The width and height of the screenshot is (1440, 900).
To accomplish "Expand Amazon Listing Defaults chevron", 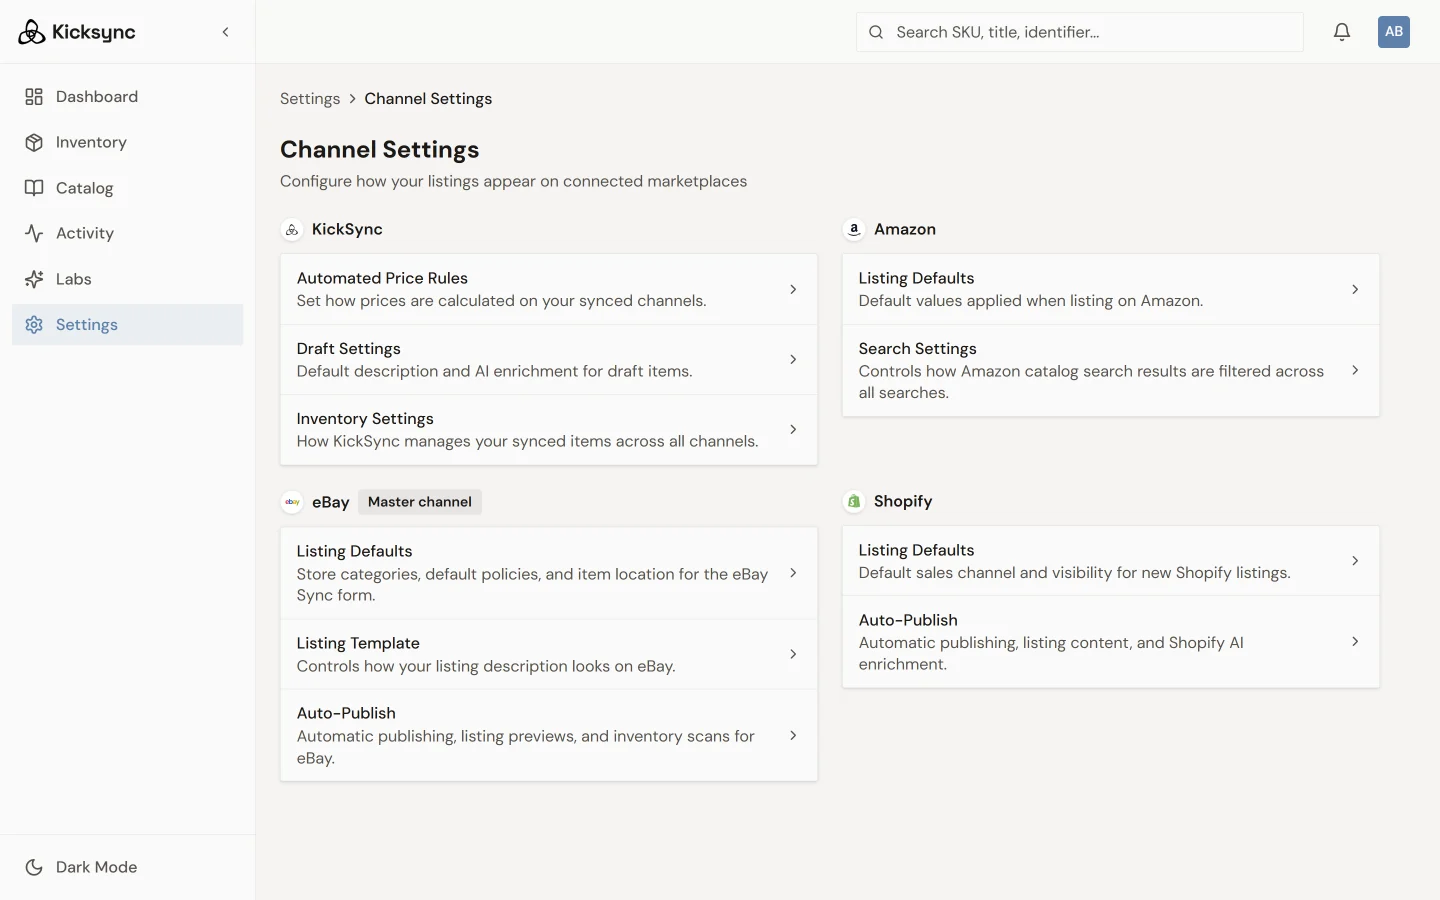I will coord(1355,289).
